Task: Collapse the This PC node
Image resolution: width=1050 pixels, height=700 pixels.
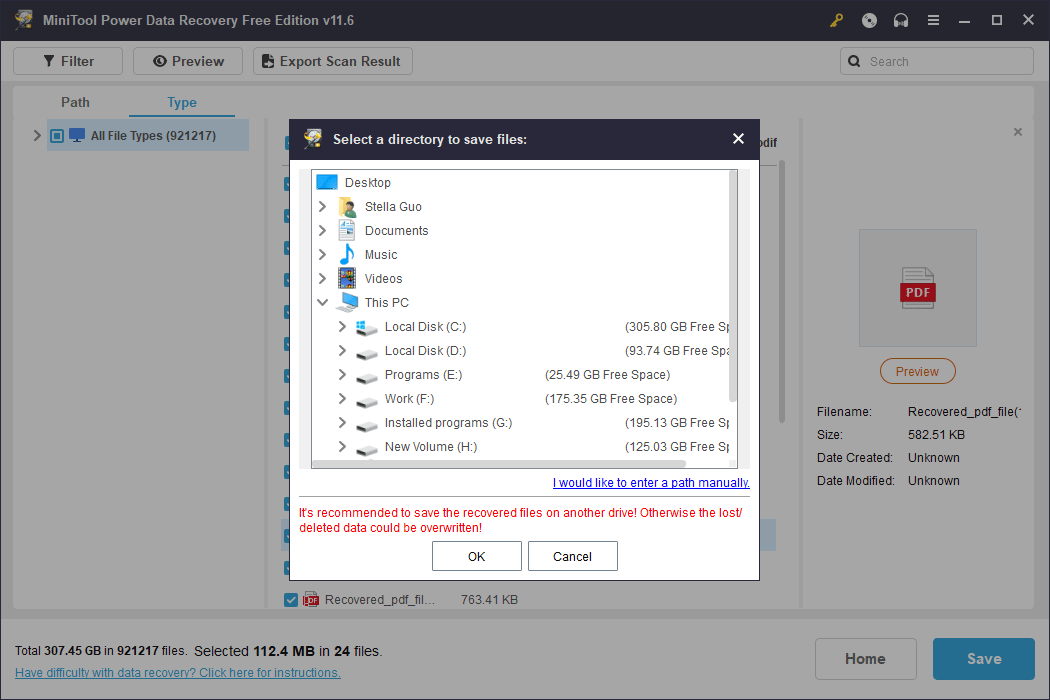Action: (x=322, y=302)
